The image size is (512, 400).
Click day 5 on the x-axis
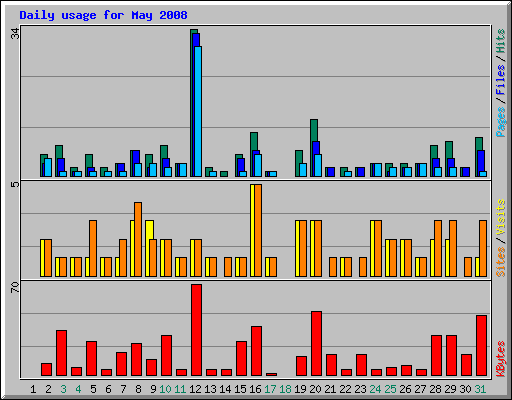click(x=93, y=389)
